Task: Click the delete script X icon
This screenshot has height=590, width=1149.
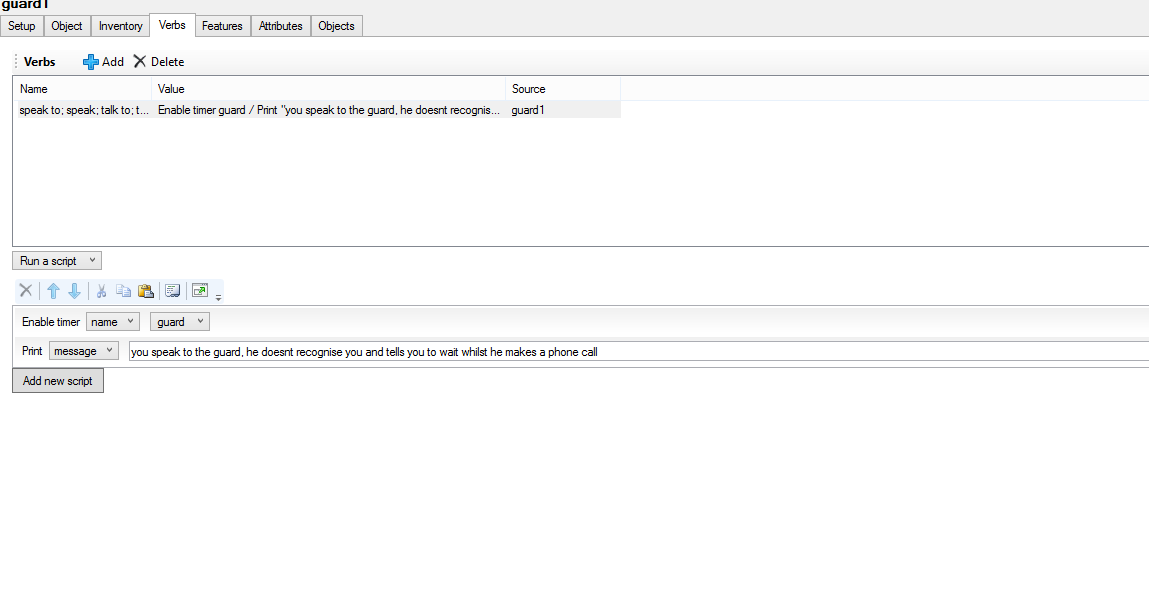Action: 26,291
